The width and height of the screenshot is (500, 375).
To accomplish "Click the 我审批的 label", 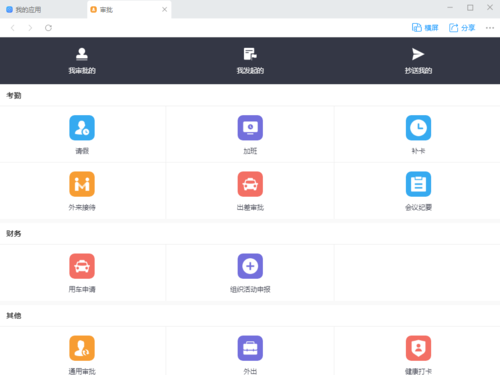I will pyautogui.click(x=82, y=71).
